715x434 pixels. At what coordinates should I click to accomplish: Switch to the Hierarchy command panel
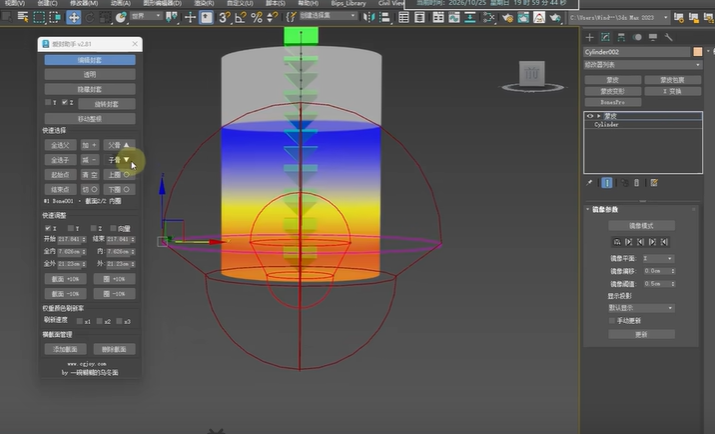621,37
